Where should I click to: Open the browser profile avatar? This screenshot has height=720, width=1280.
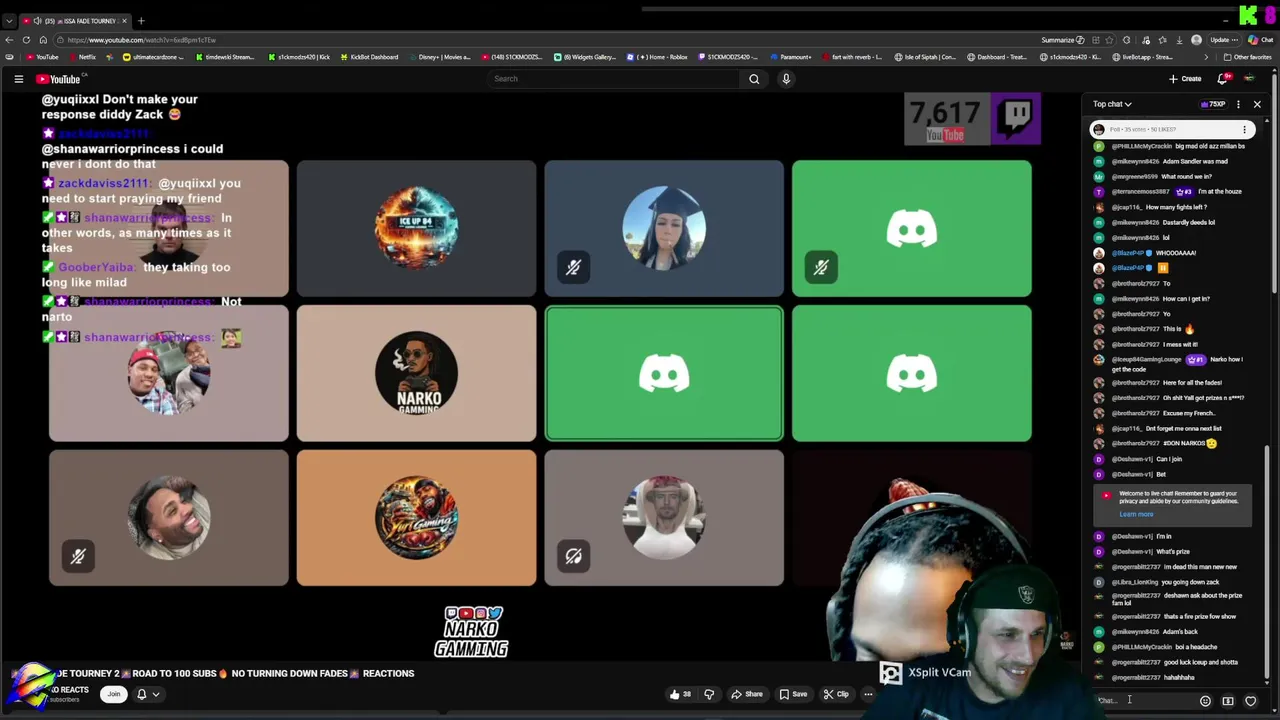pyautogui.click(x=1197, y=40)
